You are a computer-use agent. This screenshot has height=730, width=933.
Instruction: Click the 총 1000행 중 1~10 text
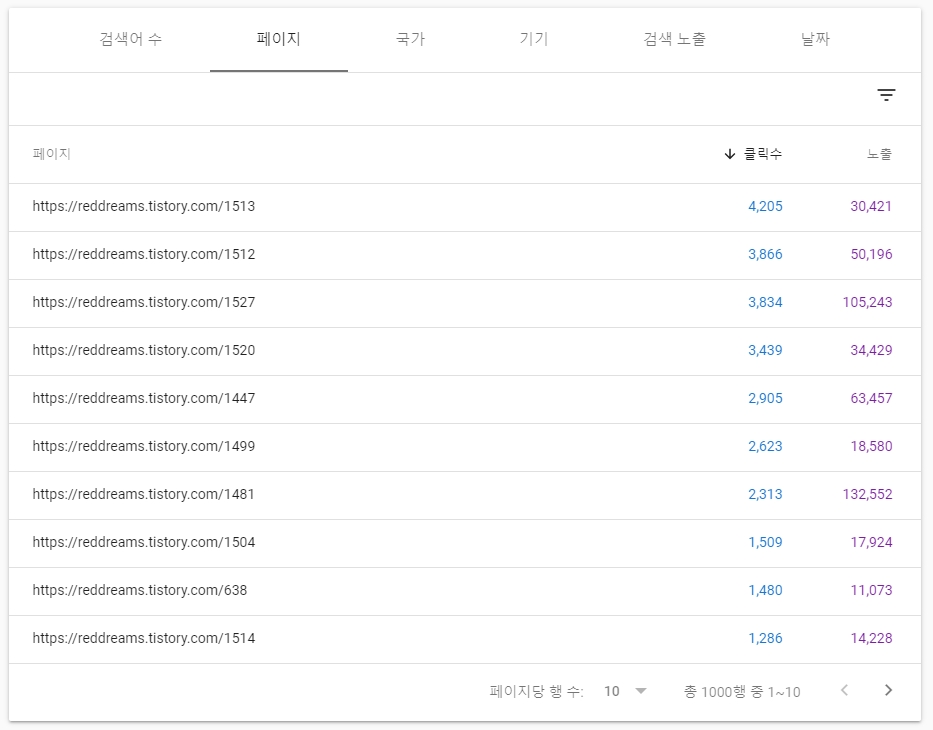pyautogui.click(x=741, y=692)
